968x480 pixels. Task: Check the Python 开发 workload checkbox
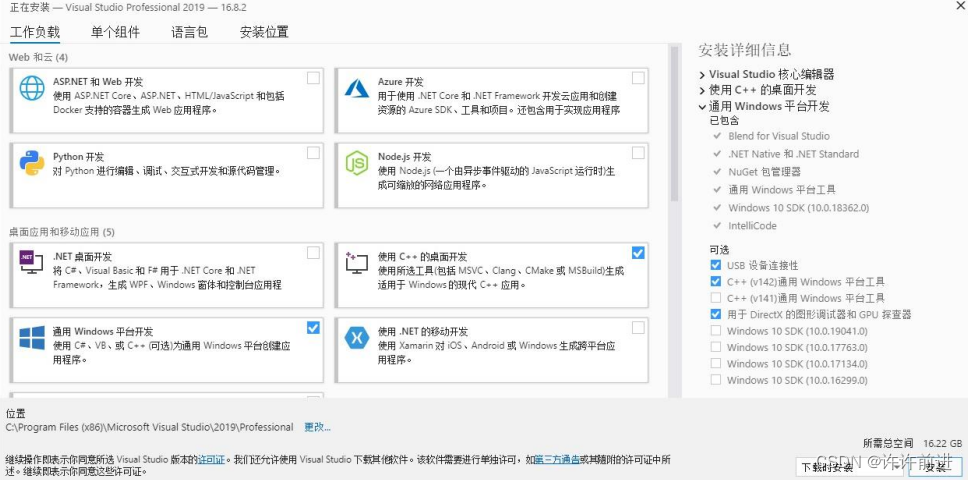(314, 152)
